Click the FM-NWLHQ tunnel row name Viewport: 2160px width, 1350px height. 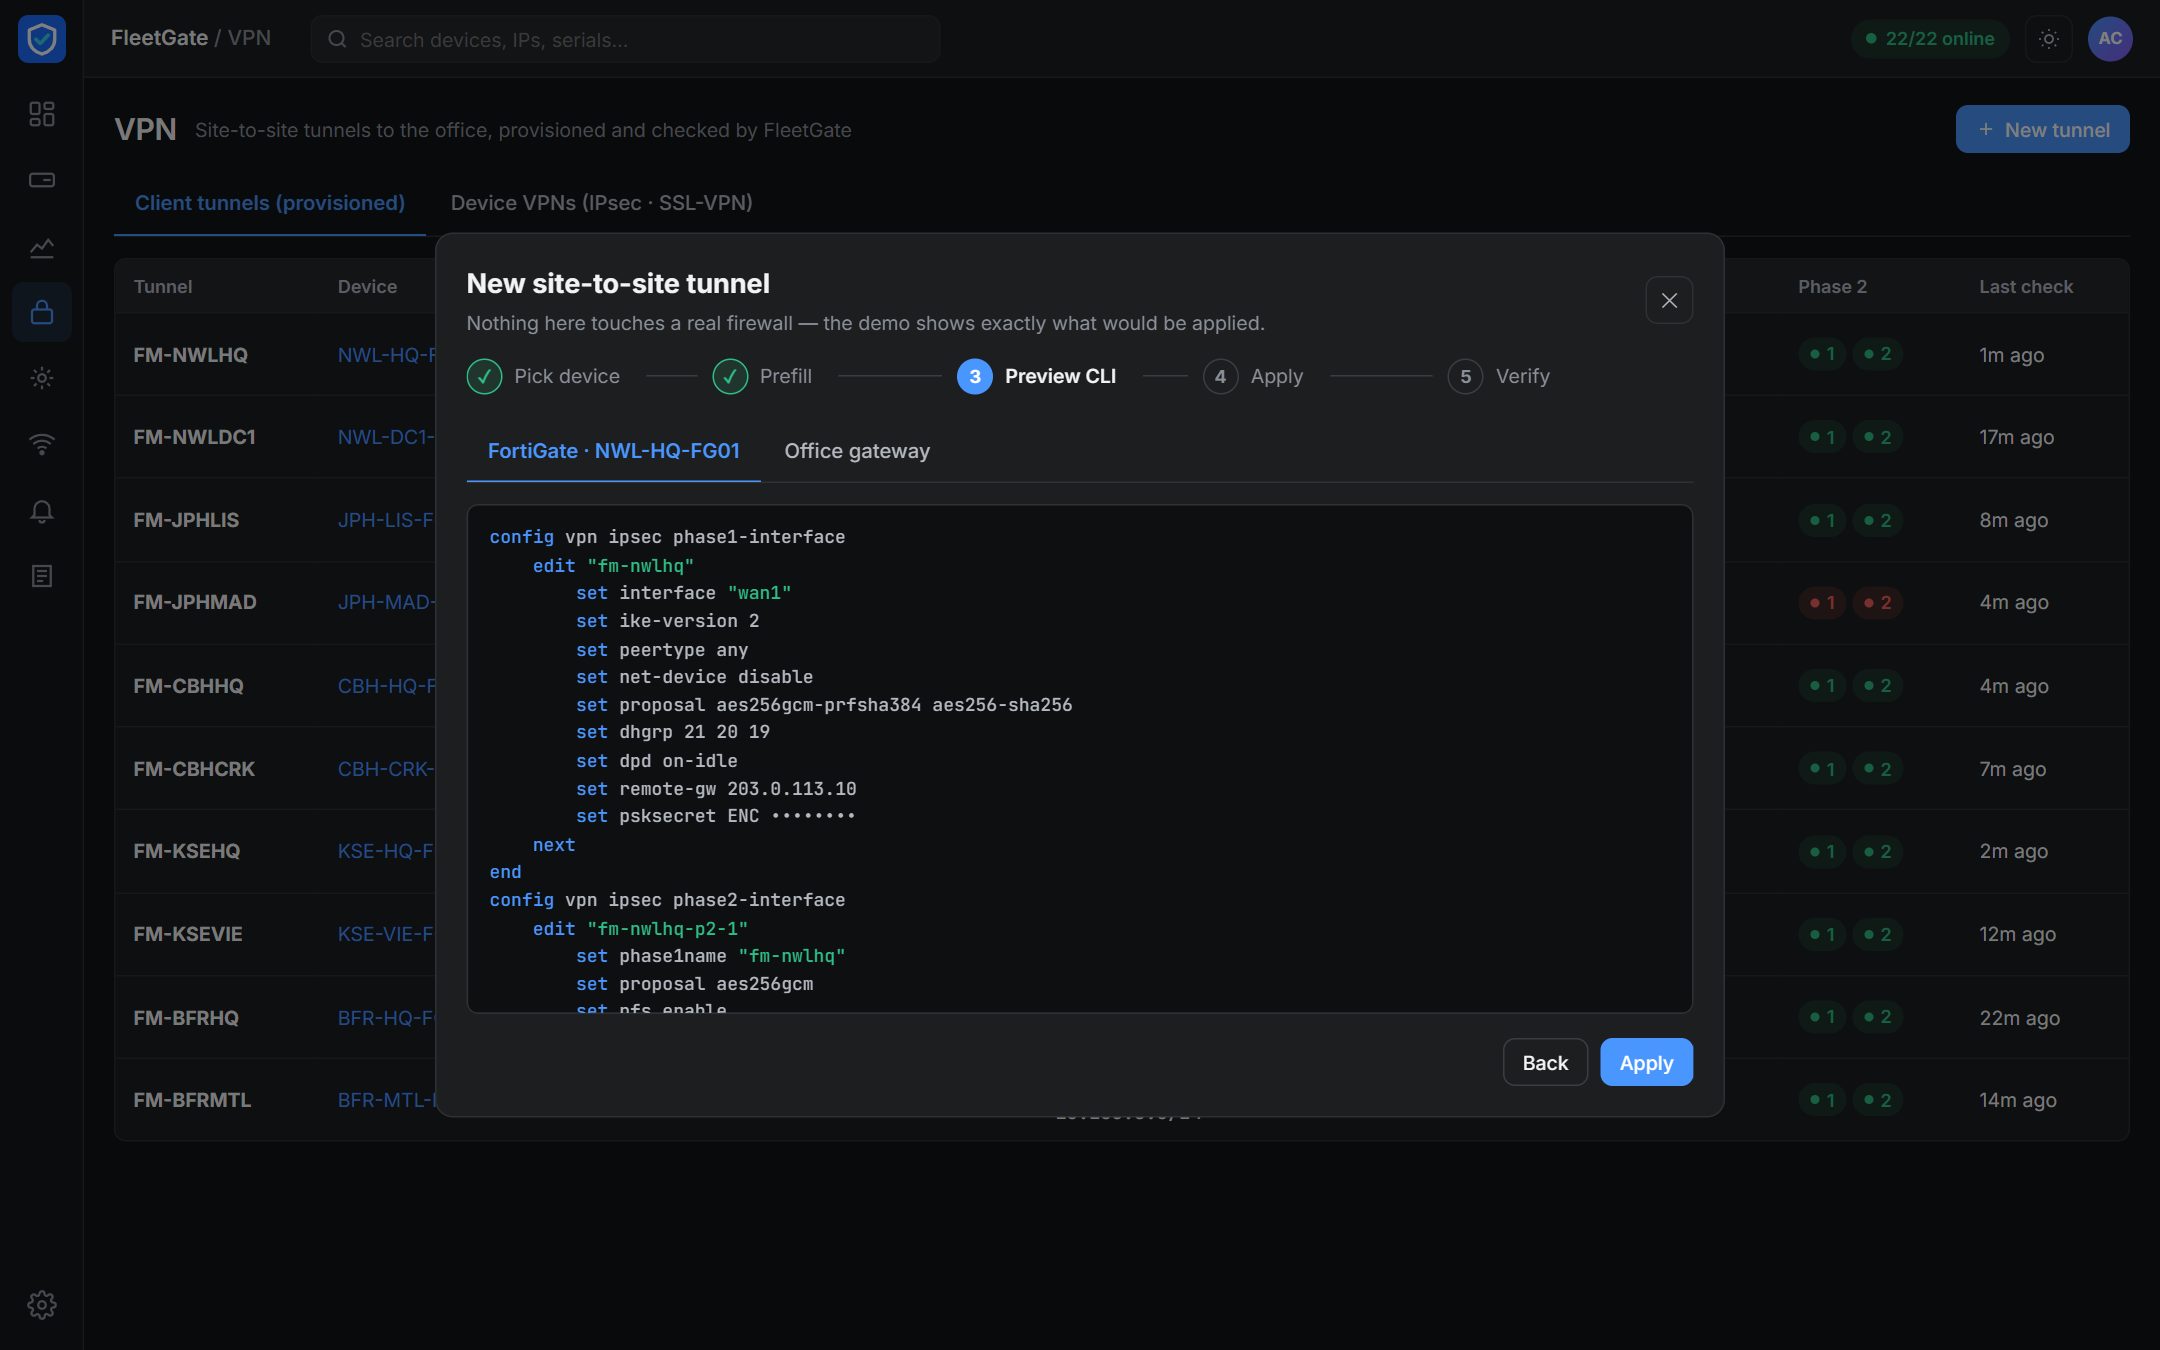(191, 355)
